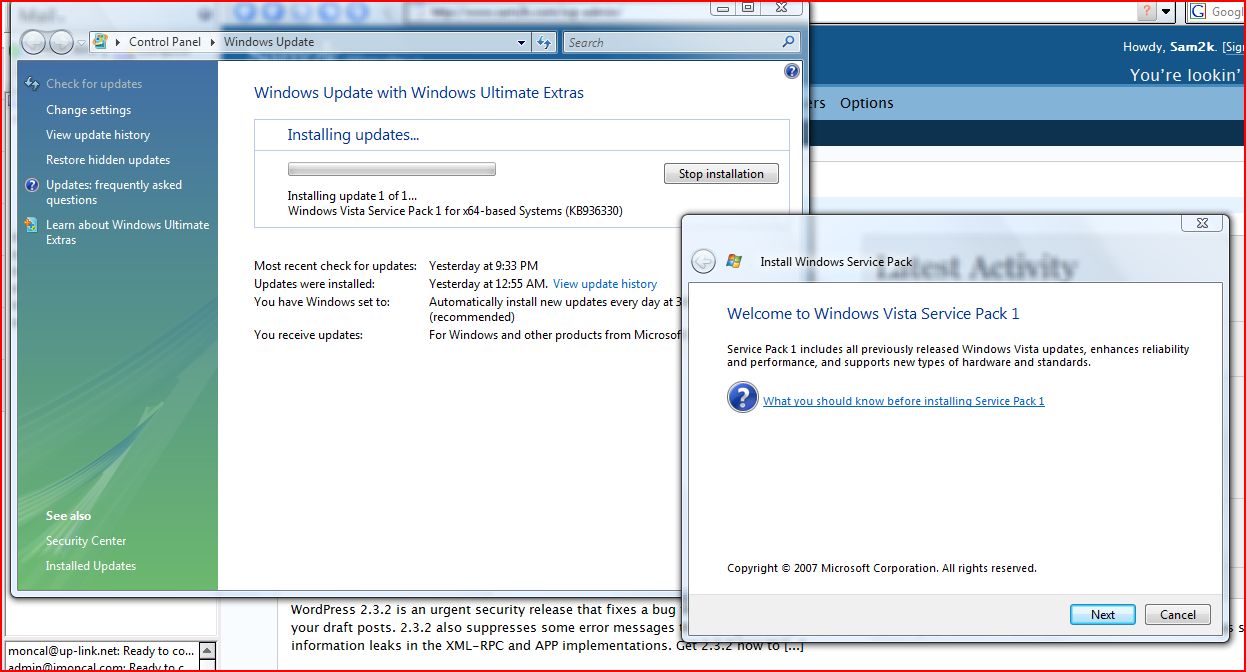Click back arrow in Service Pack dialog
The height and width of the screenshot is (672, 1246).
[x=703, y=261]
